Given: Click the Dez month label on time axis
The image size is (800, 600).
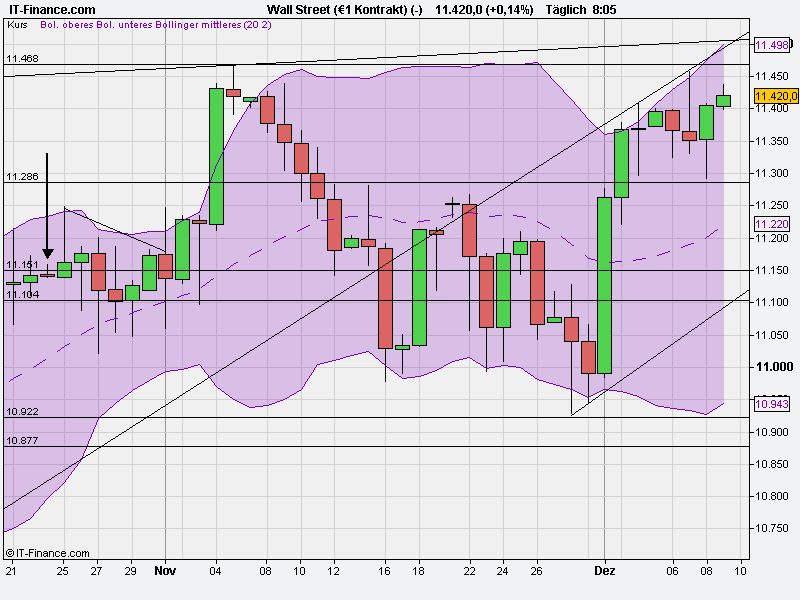Looking at the screenshot, I should pos(605,570).
